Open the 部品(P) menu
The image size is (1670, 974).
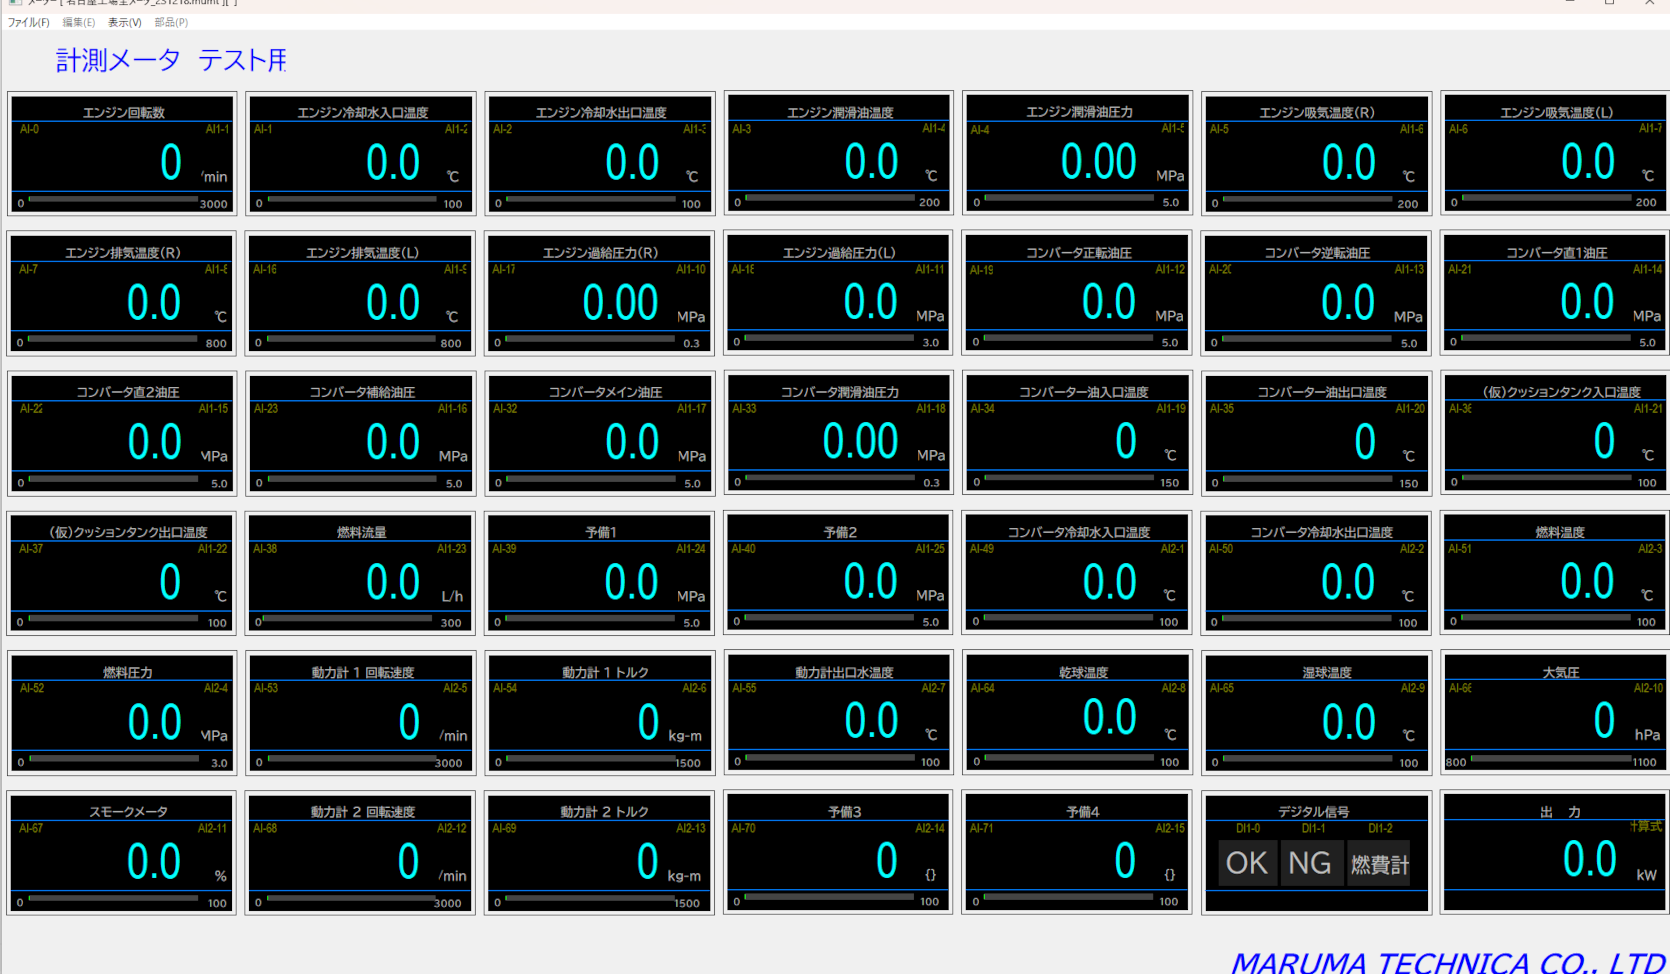click(x=171, y=22)
